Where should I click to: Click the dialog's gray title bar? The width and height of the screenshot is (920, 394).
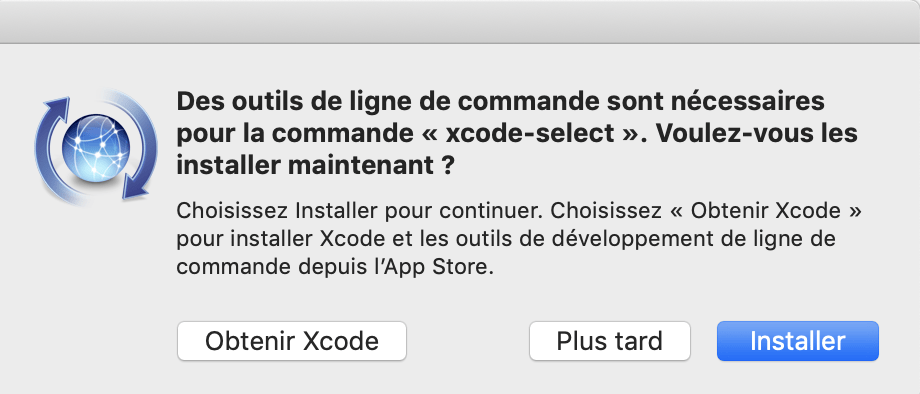click(460, 22)
